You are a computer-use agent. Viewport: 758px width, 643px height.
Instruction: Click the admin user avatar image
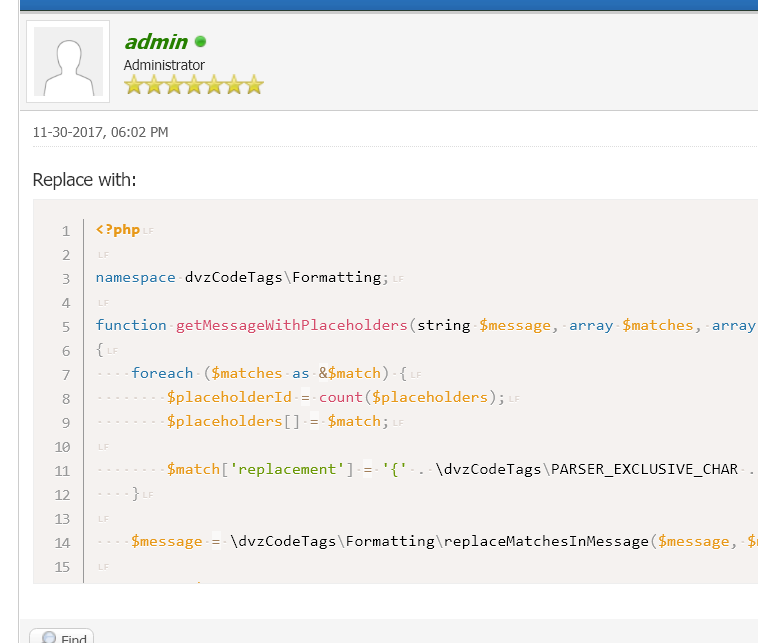(68, 61)
